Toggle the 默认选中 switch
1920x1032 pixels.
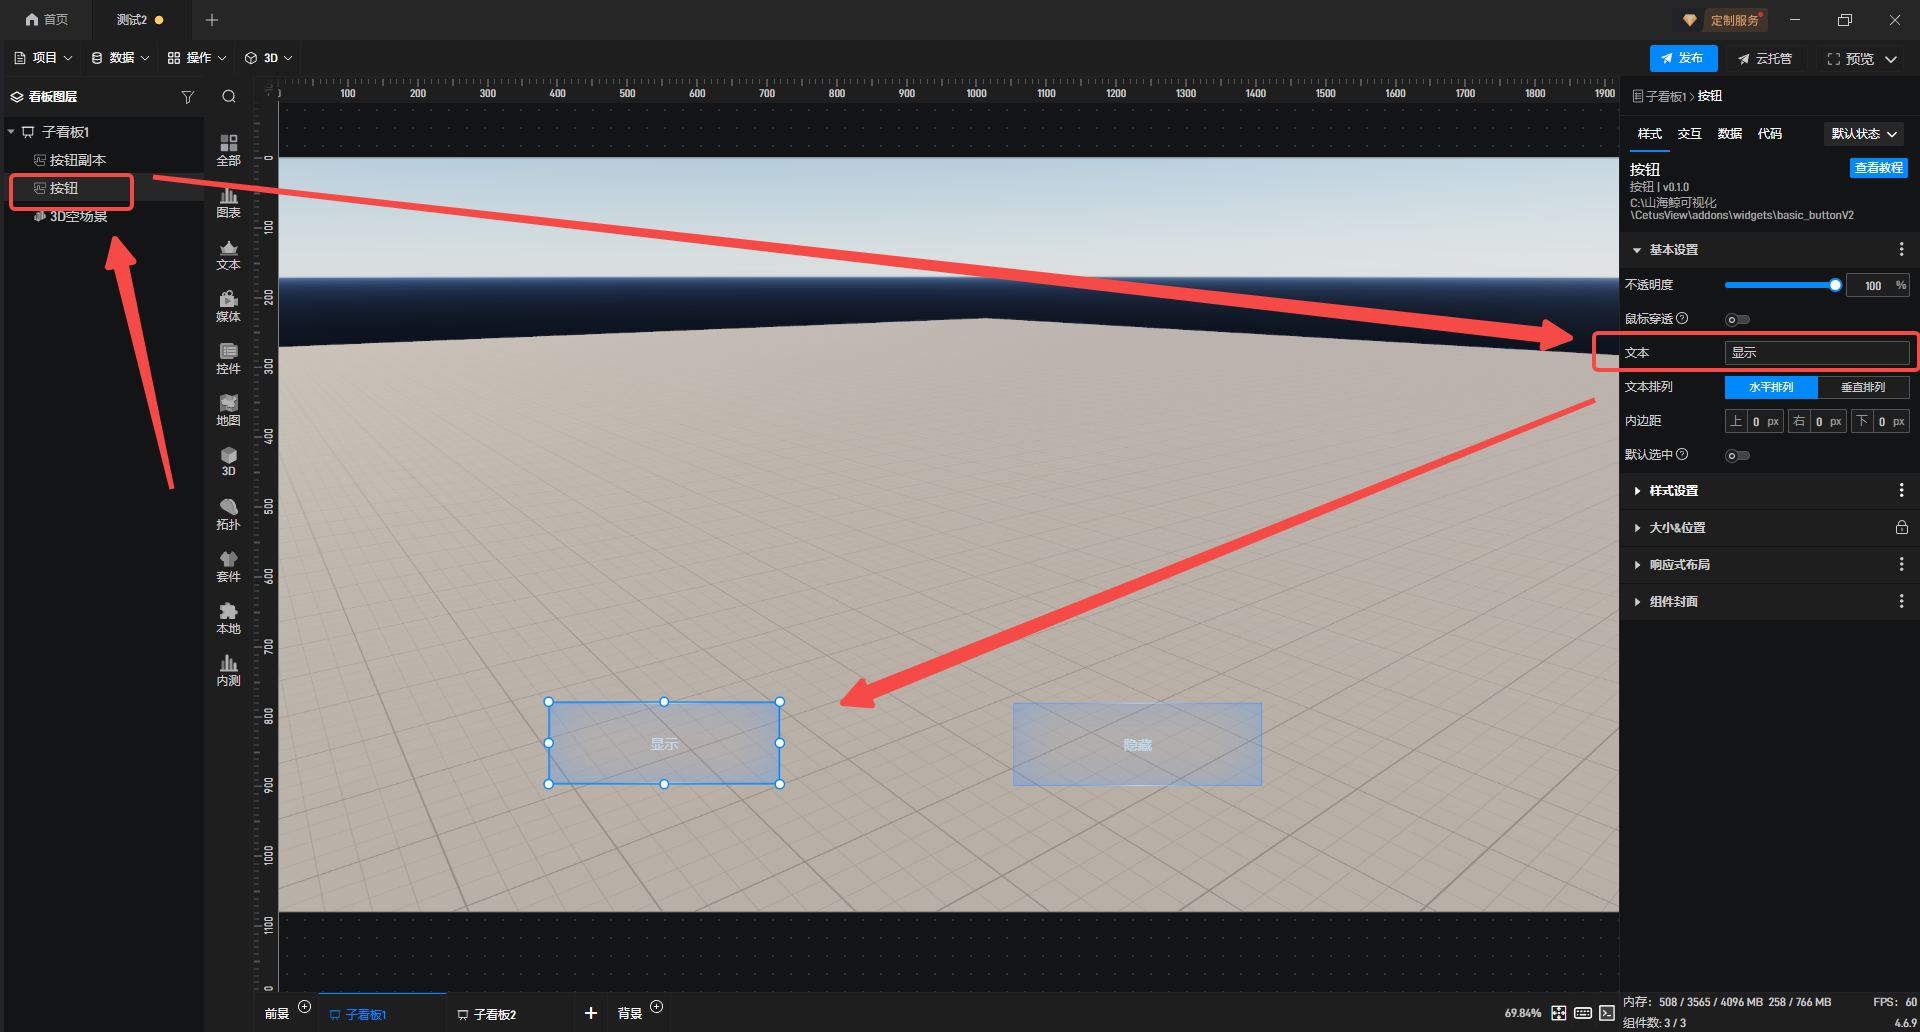(1737, 456)
